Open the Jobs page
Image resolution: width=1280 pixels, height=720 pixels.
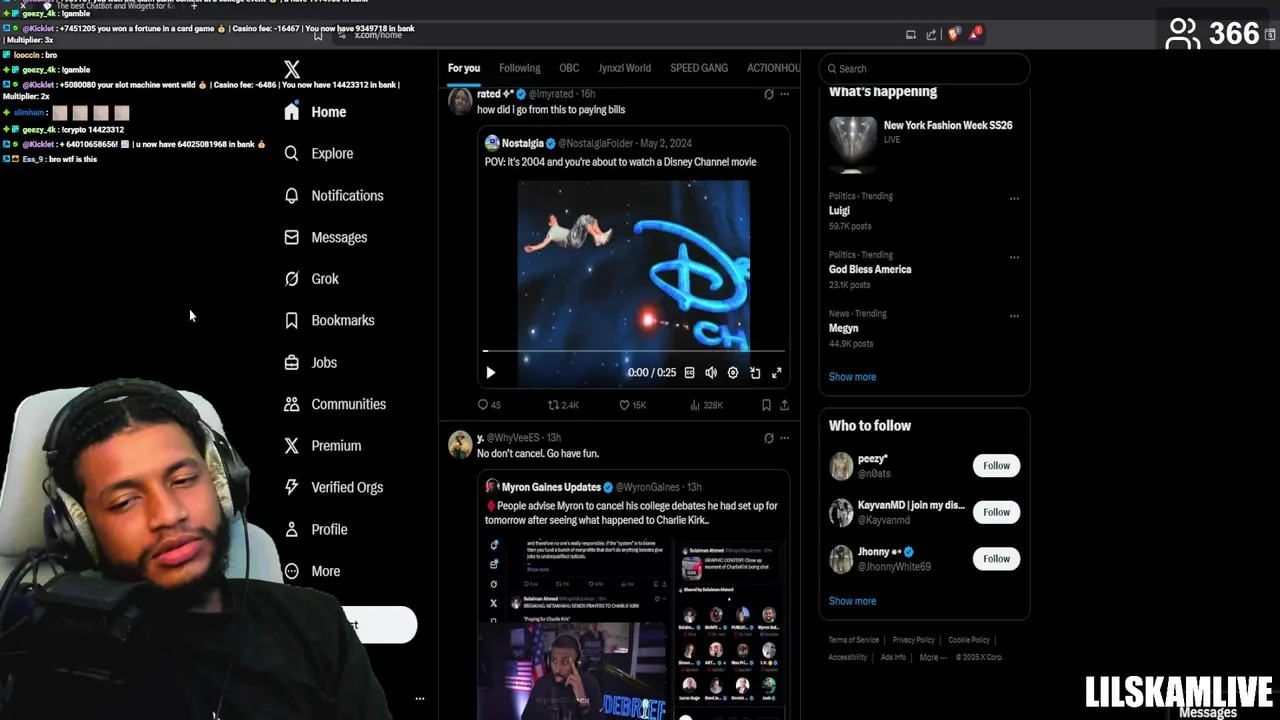pos(310,363)
